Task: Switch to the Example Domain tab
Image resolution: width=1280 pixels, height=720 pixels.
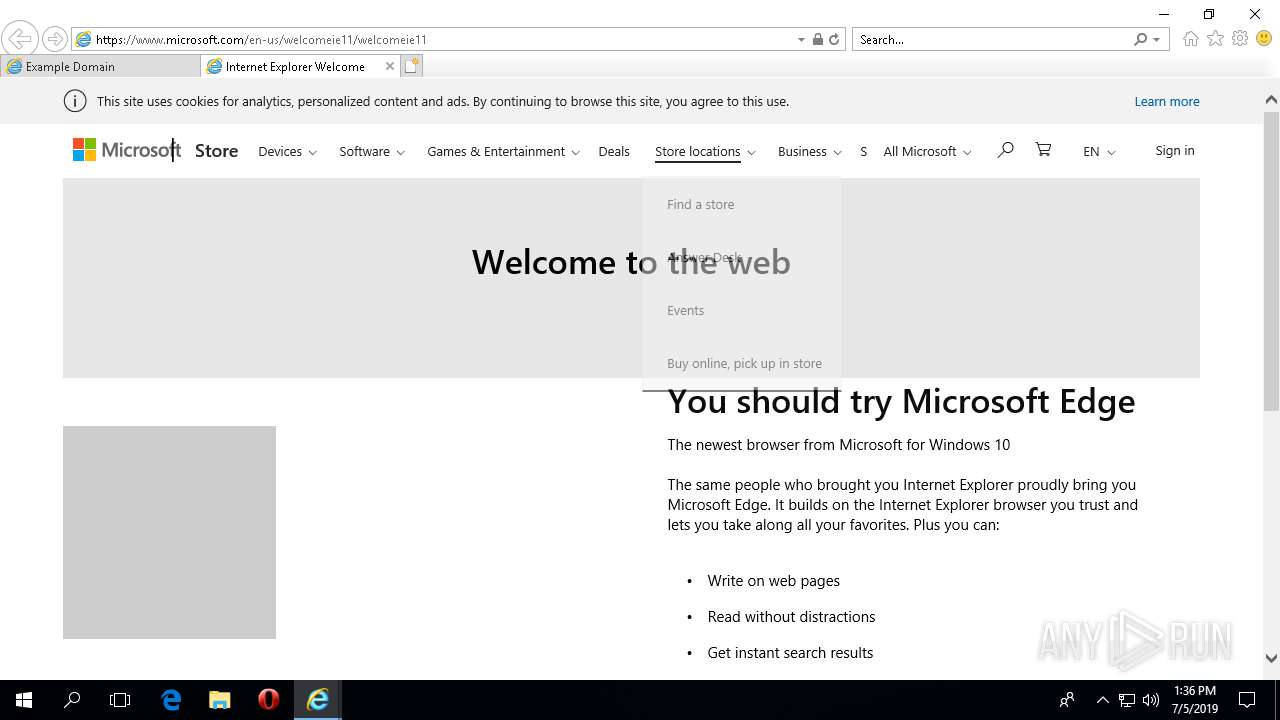Action: tap(100, 66)
